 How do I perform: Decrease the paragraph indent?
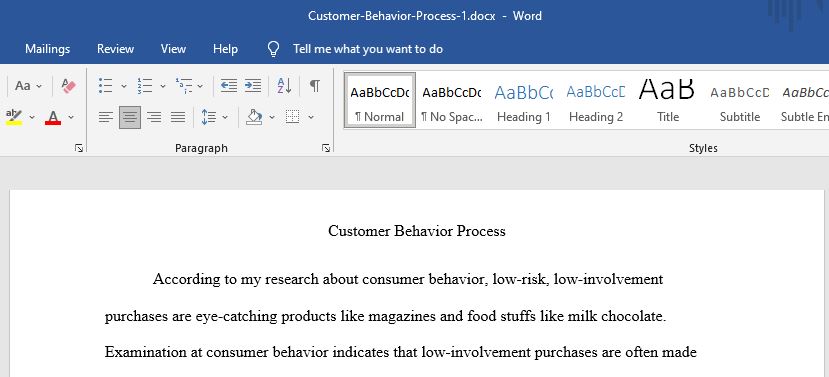[228, 86]
